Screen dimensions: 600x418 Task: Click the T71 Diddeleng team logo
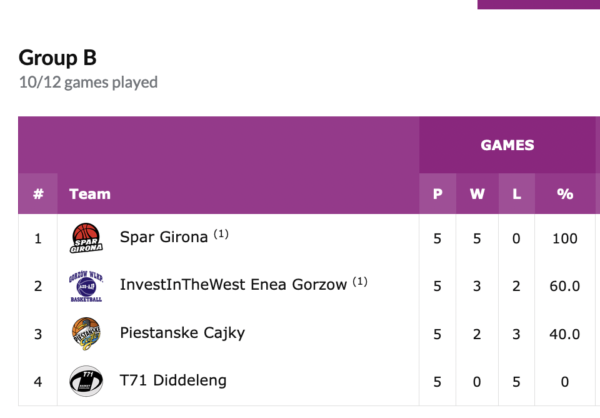click(86, 381)
